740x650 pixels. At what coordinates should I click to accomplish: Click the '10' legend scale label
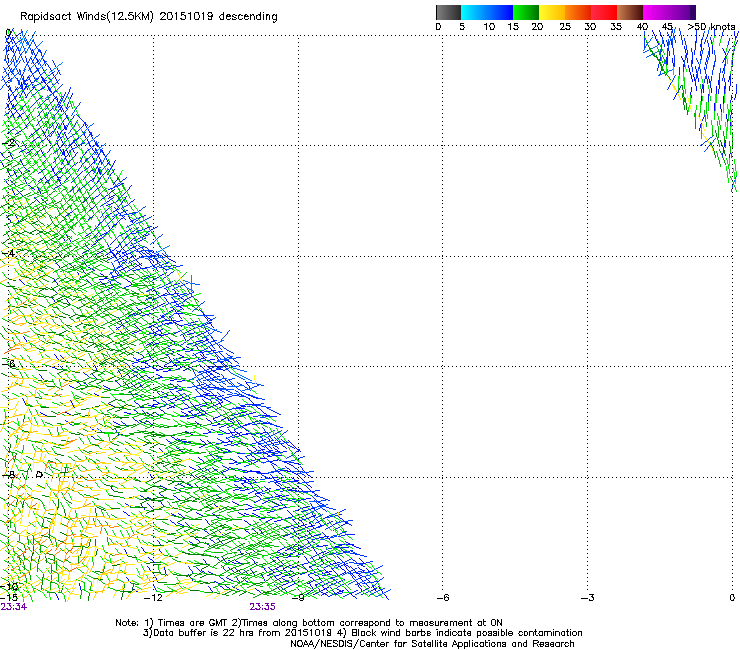pos(489,27)
